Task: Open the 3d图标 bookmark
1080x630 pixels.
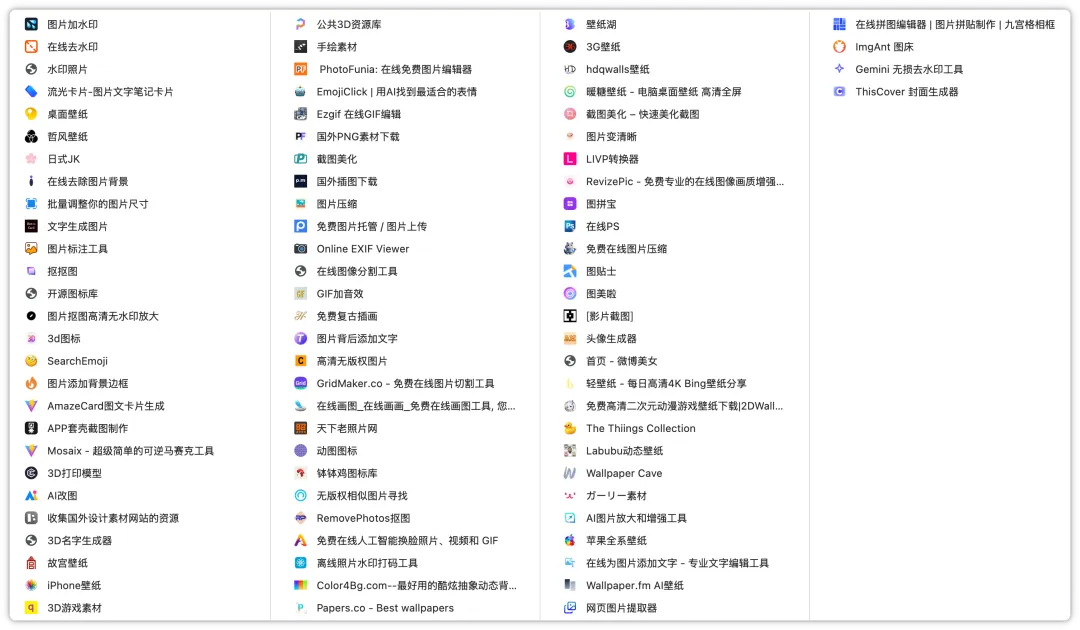Action: [x=64, y=339]
